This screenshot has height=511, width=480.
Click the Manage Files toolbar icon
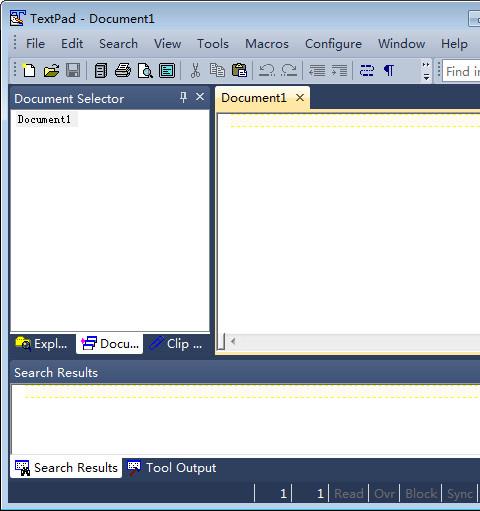click(101, 71)
